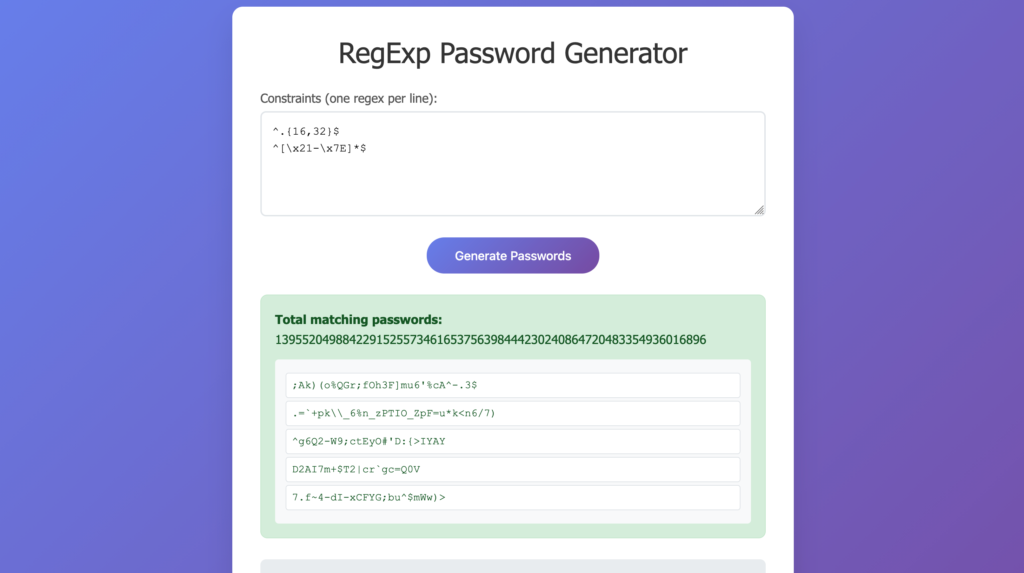Click the RegExp Password Generator heading
Screen dimensions: 1024x573
pos(512,53)
